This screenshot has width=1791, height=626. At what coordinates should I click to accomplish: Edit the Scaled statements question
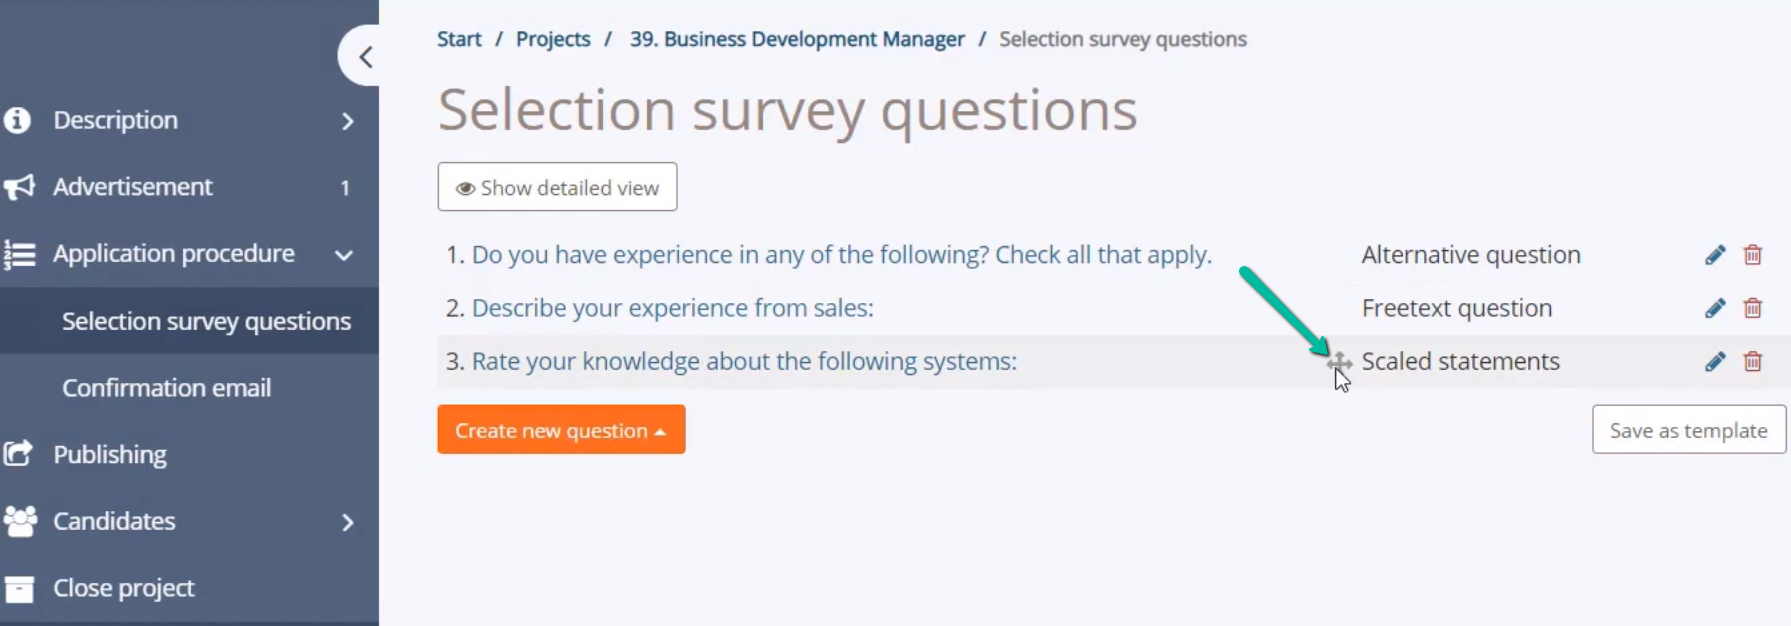coord(1715,361)
